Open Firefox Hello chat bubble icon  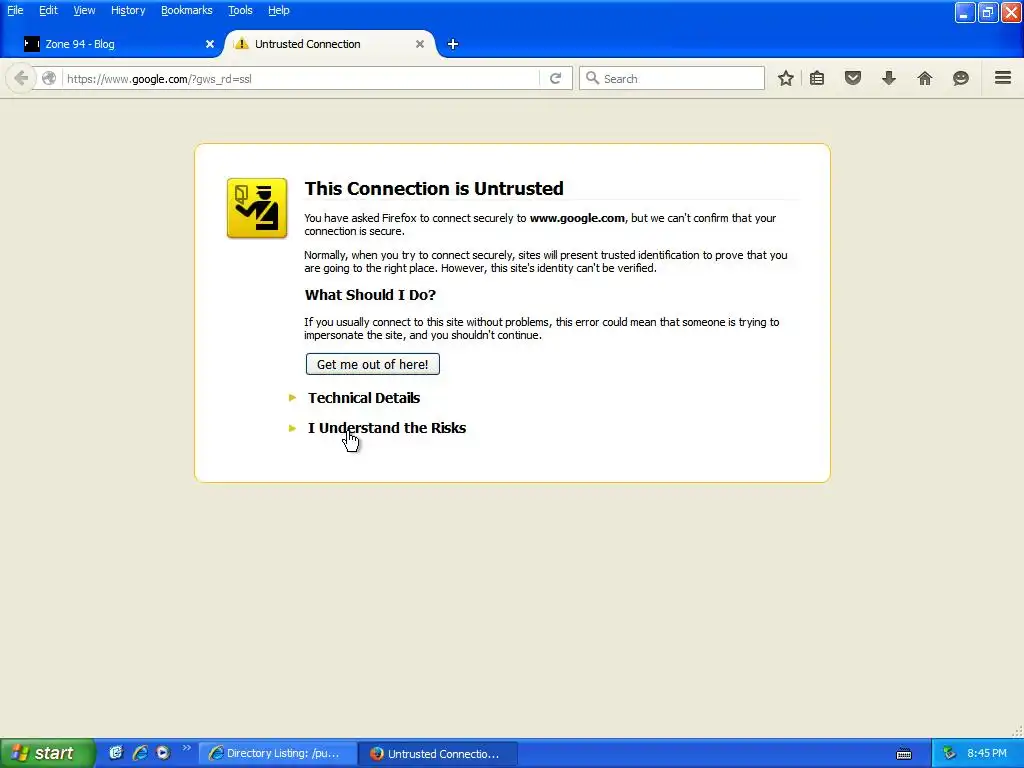click(961, 78)
